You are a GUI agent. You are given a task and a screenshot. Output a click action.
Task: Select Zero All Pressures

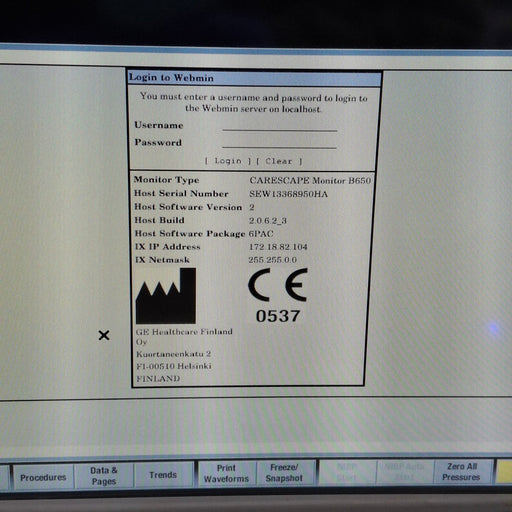click(x=462, y=472)
